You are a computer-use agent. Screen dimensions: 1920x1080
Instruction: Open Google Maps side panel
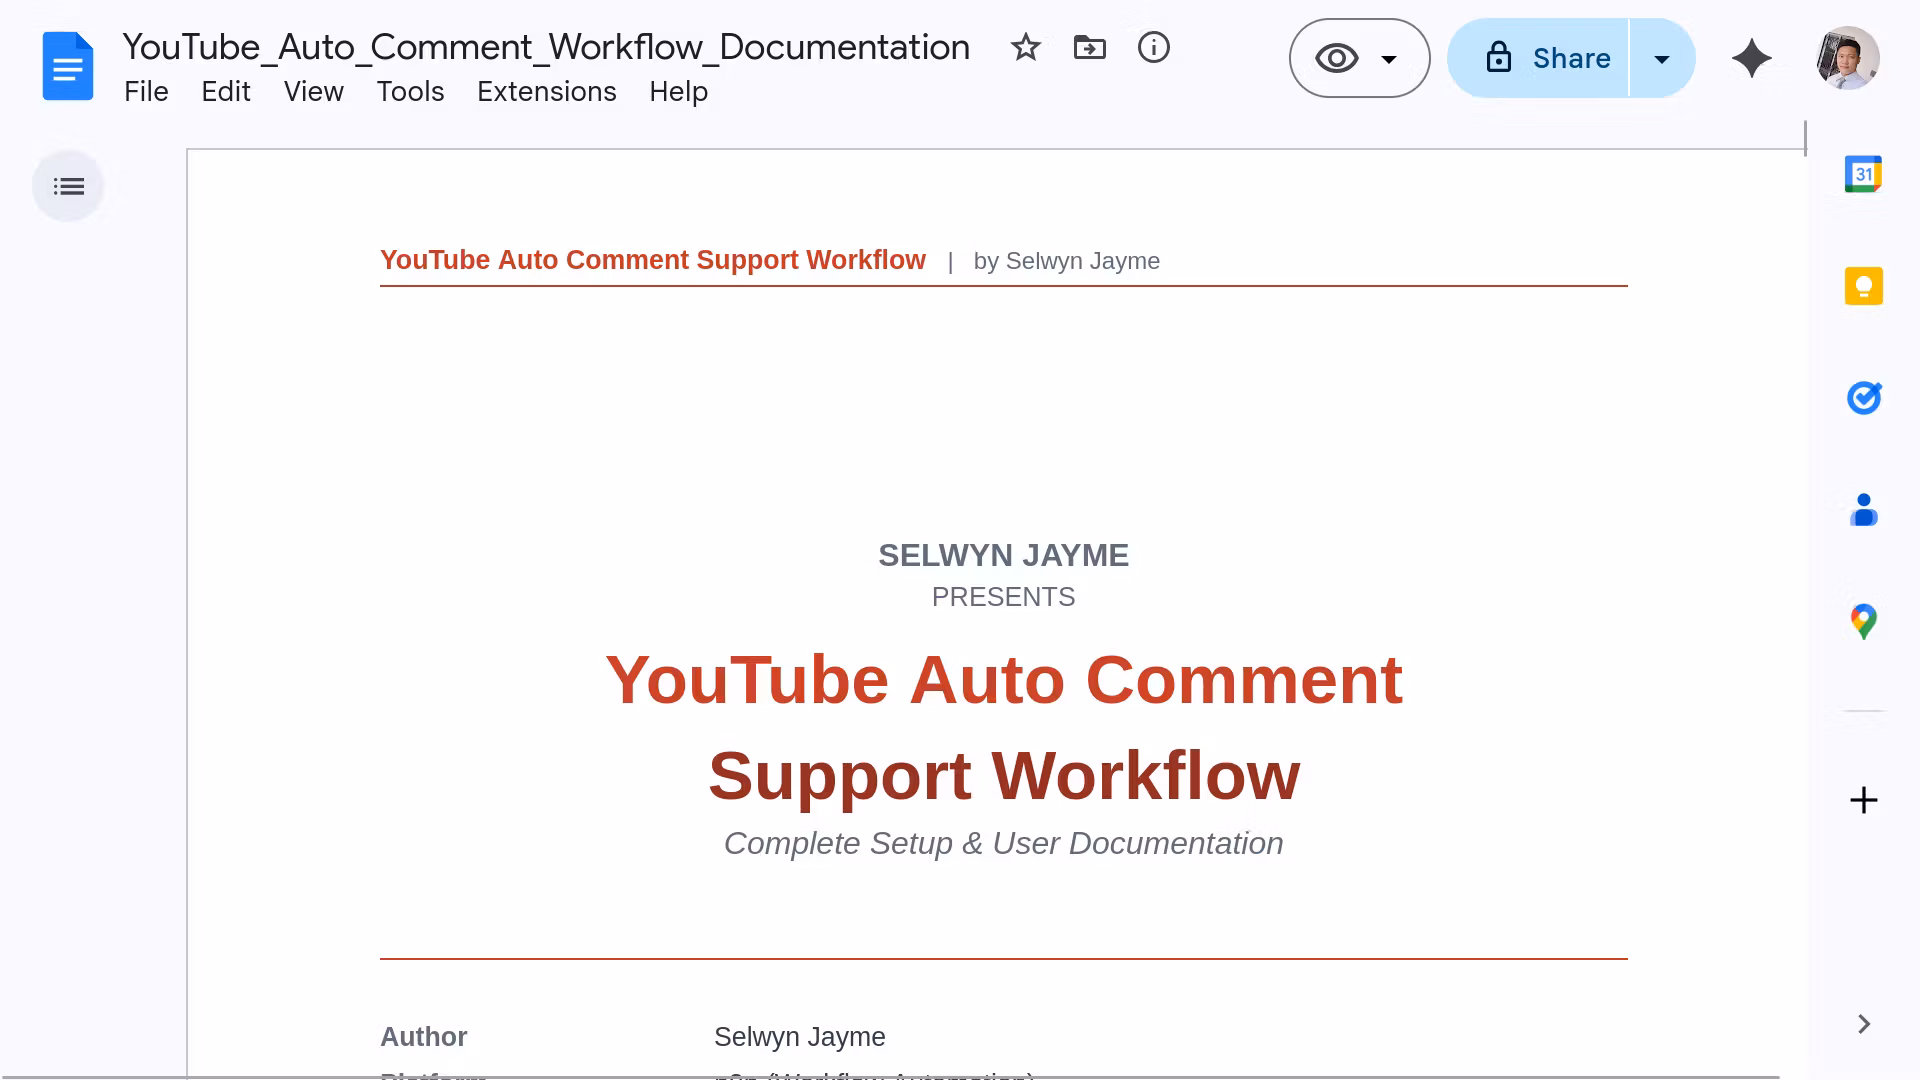click(1864, 622)
